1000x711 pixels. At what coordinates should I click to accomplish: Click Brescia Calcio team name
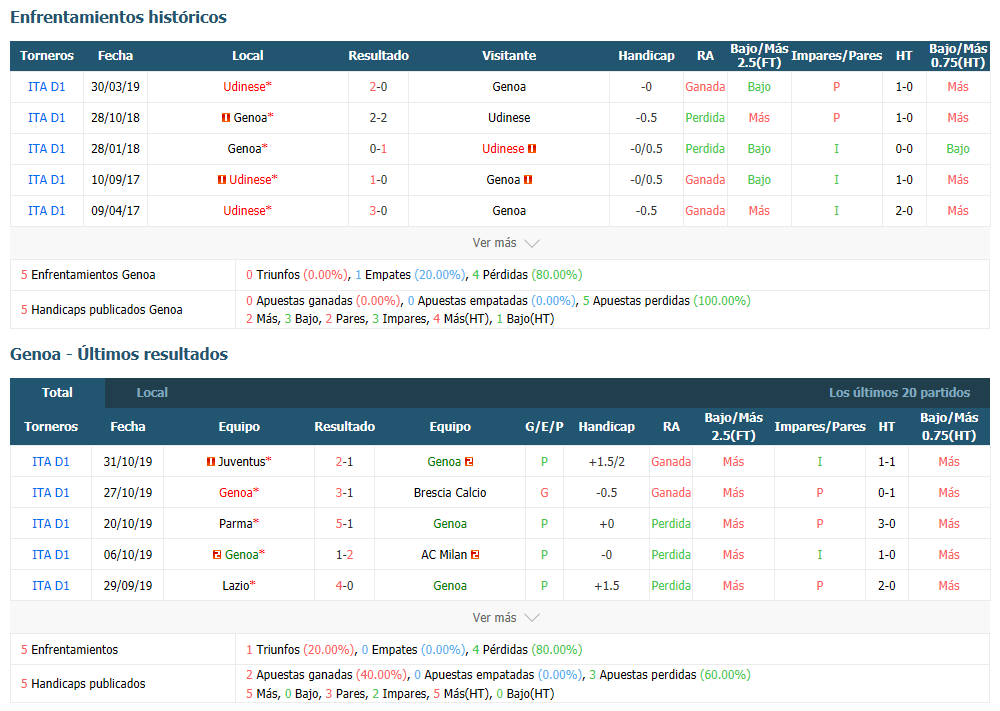pos(450,493)
